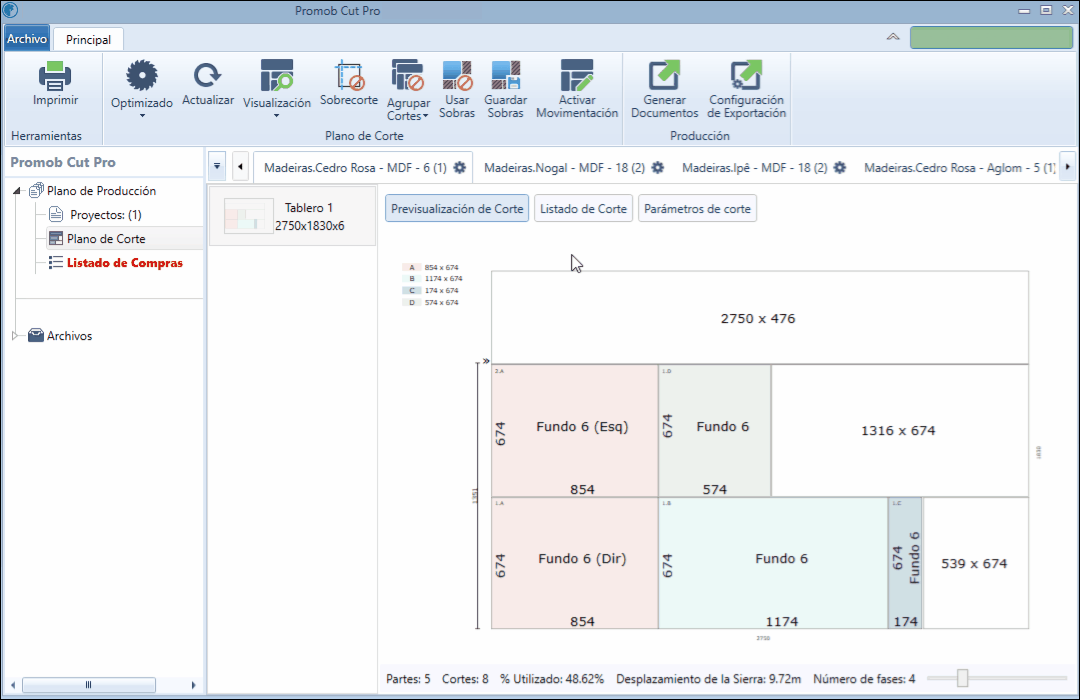
Task: Open Parámetros de corte view
Action: pyautogui.click(x=697, y=209)
